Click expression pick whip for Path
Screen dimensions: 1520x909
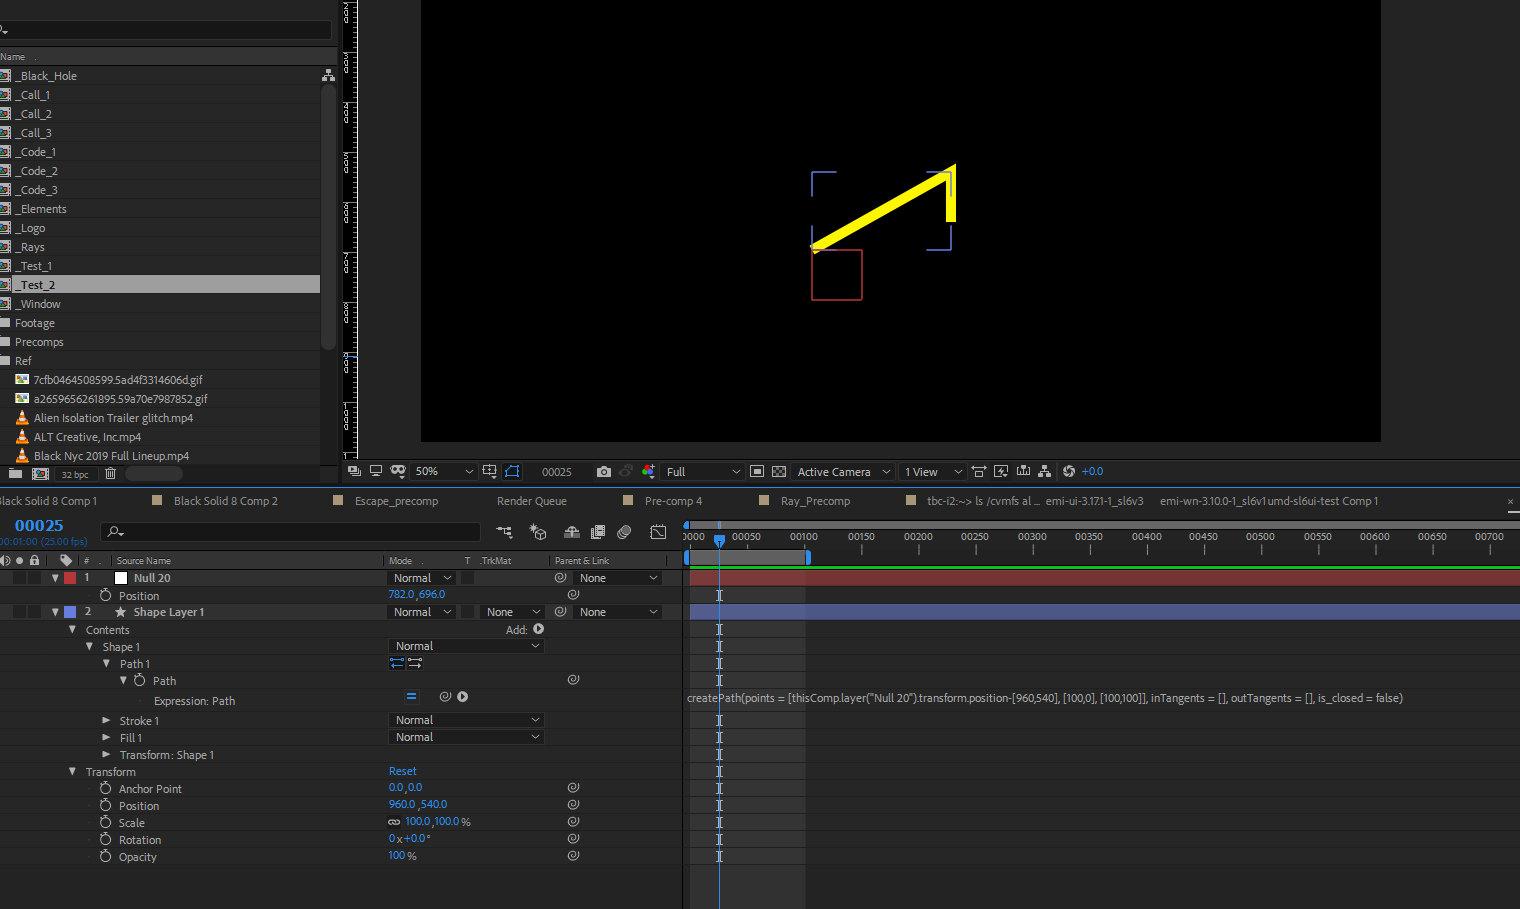[x=445, y=697]
